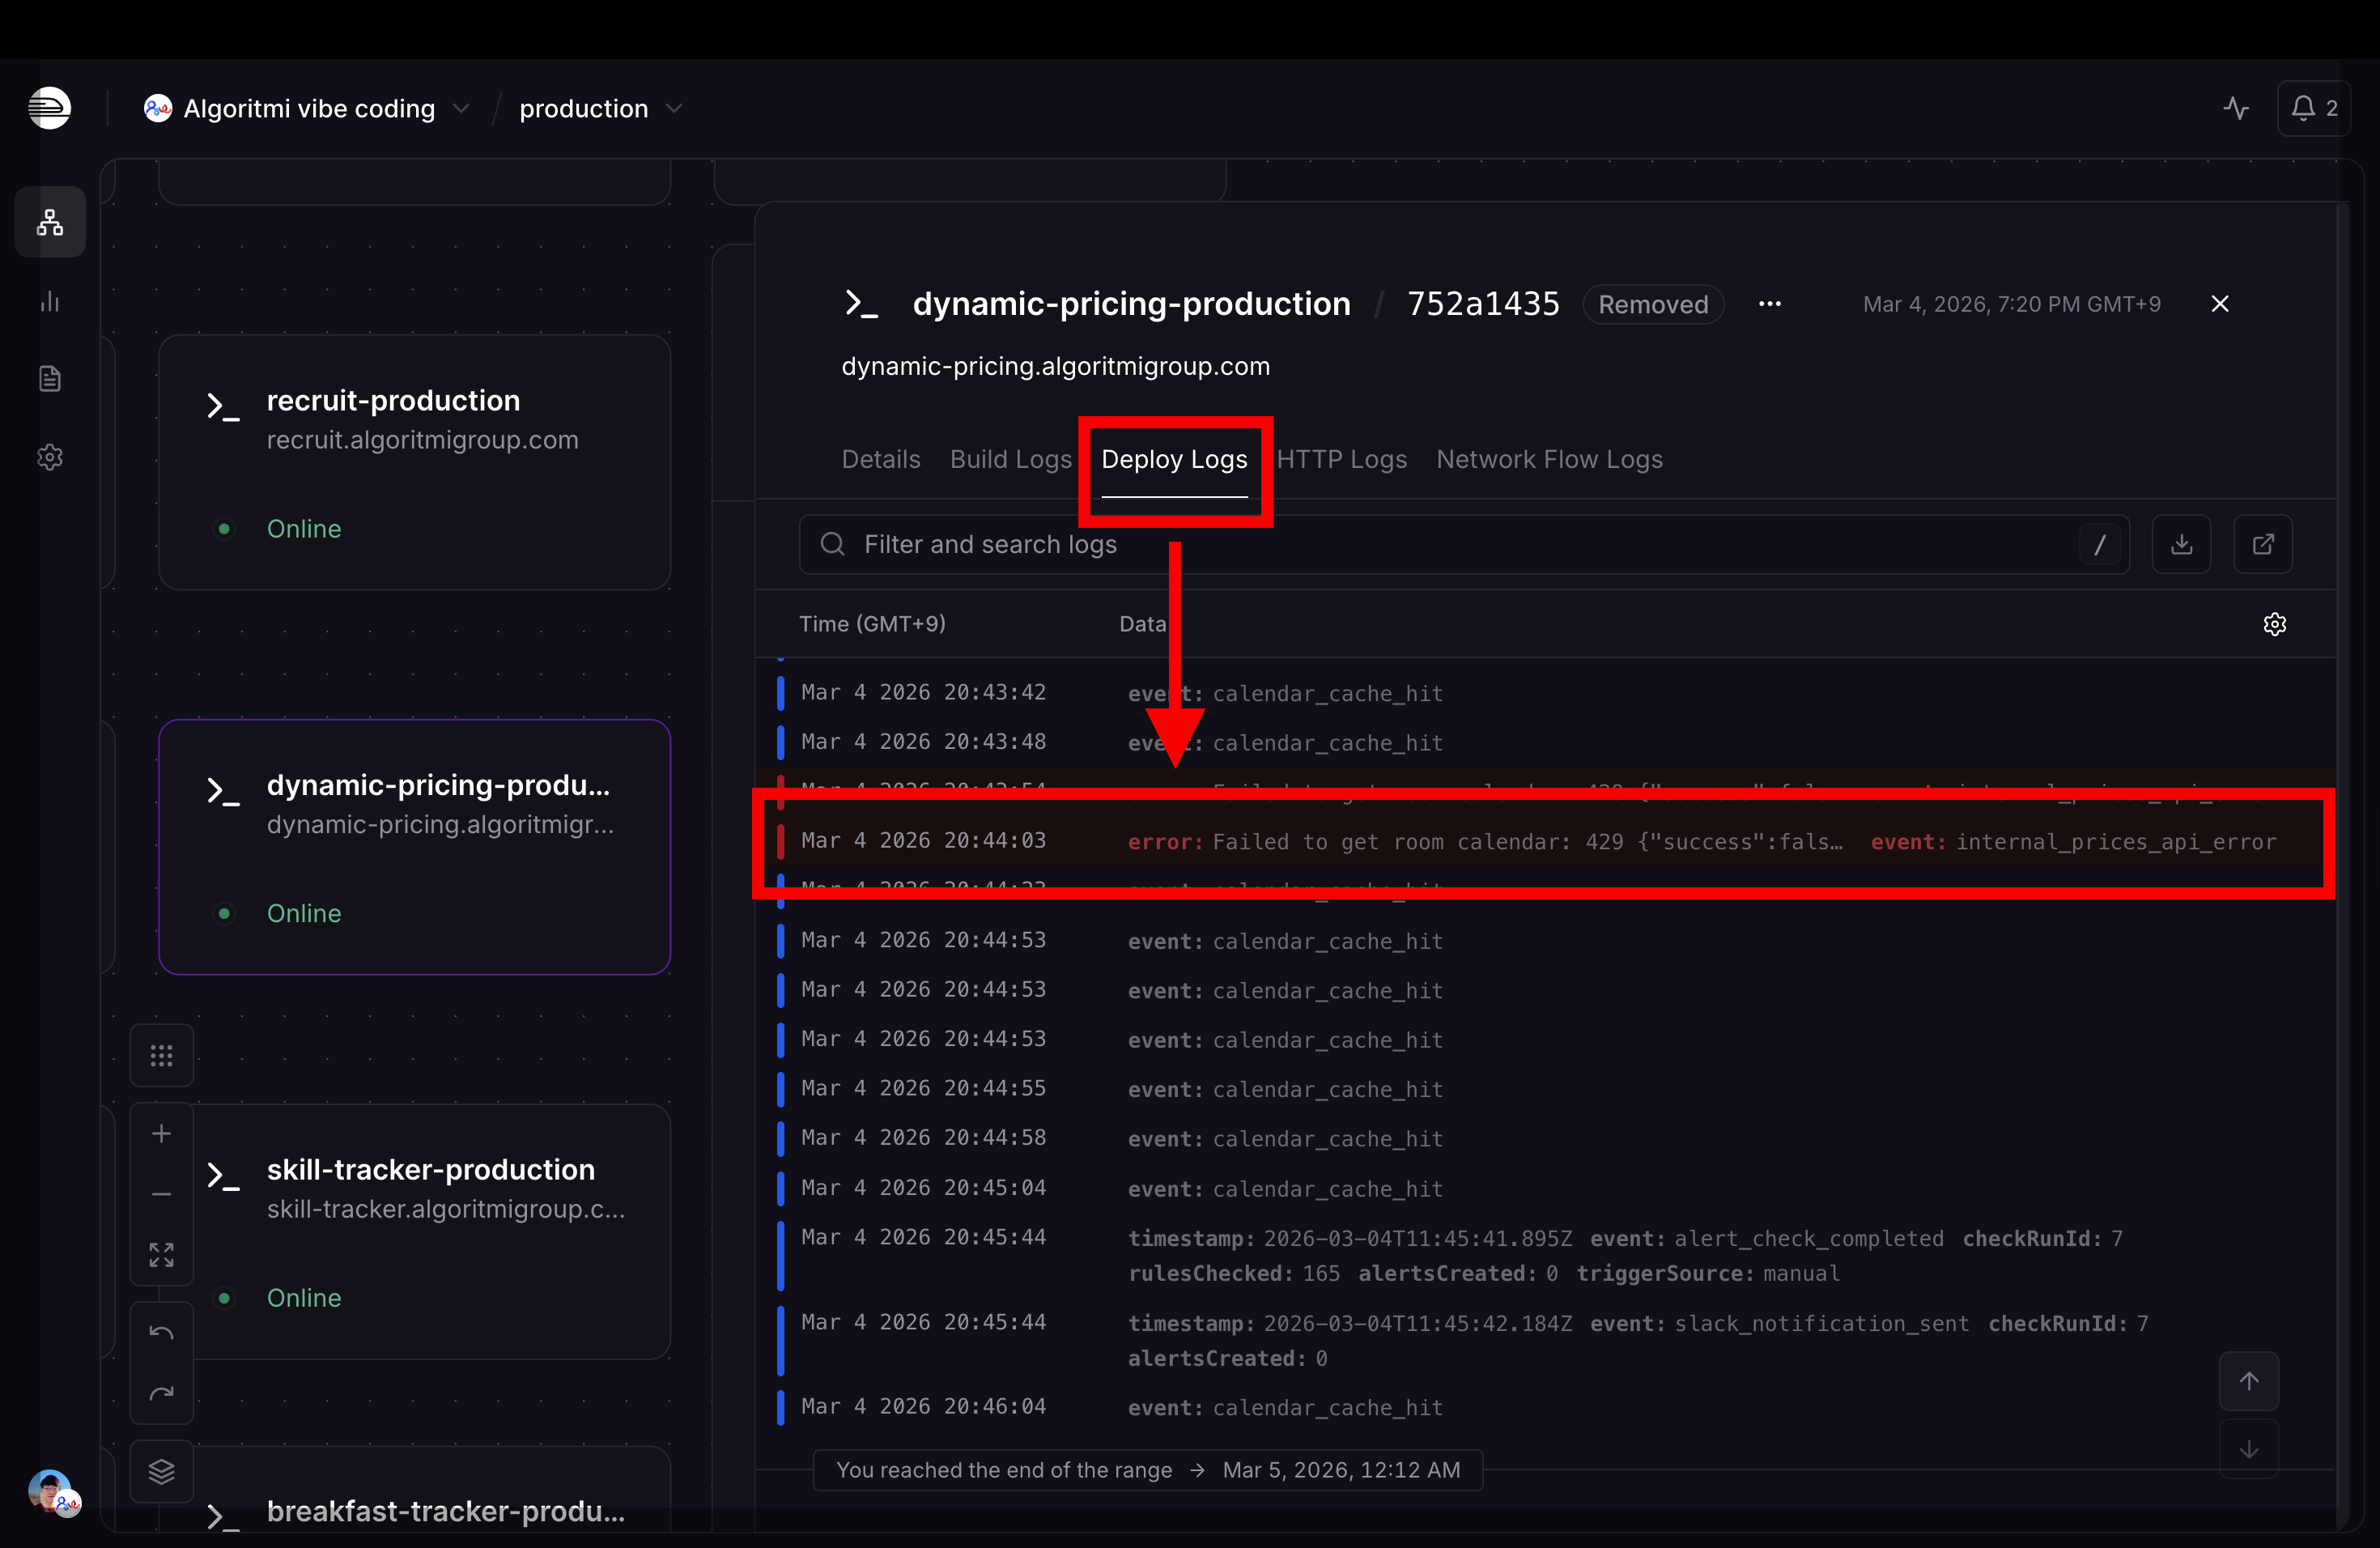Open the recruit-production service card

tap(414, 462)
